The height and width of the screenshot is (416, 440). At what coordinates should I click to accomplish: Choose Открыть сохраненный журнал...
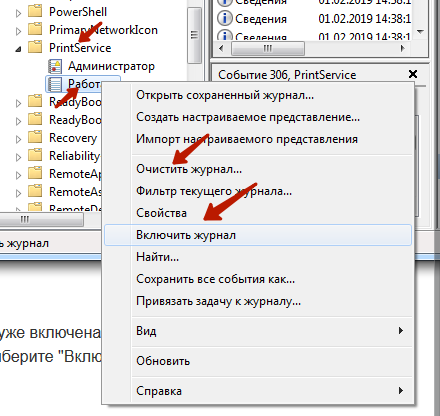[258, 95]
